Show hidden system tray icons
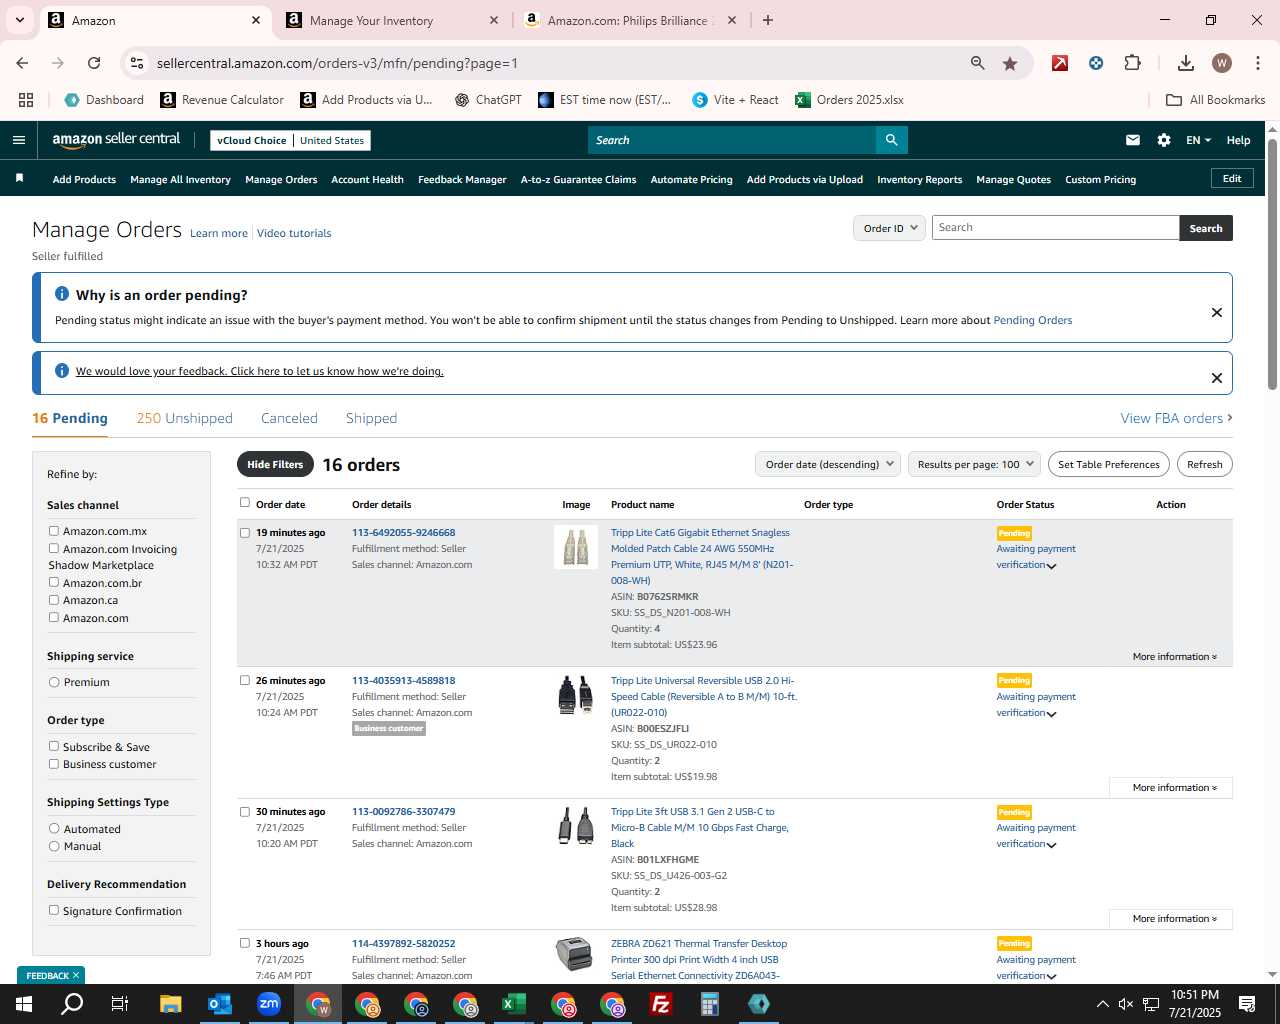 pyautogui.click(x=1102, y=1004)
